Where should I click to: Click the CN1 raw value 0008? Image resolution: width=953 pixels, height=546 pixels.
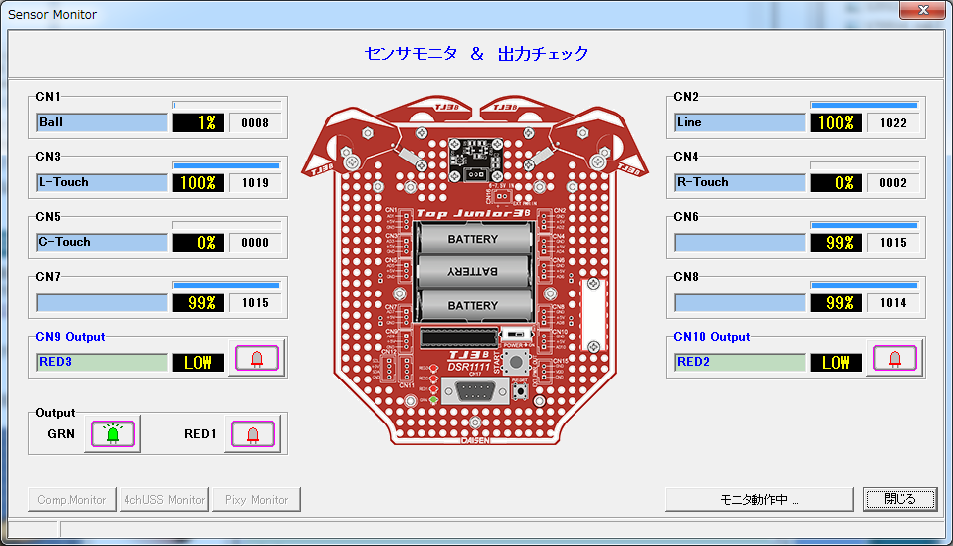(255, 123)
